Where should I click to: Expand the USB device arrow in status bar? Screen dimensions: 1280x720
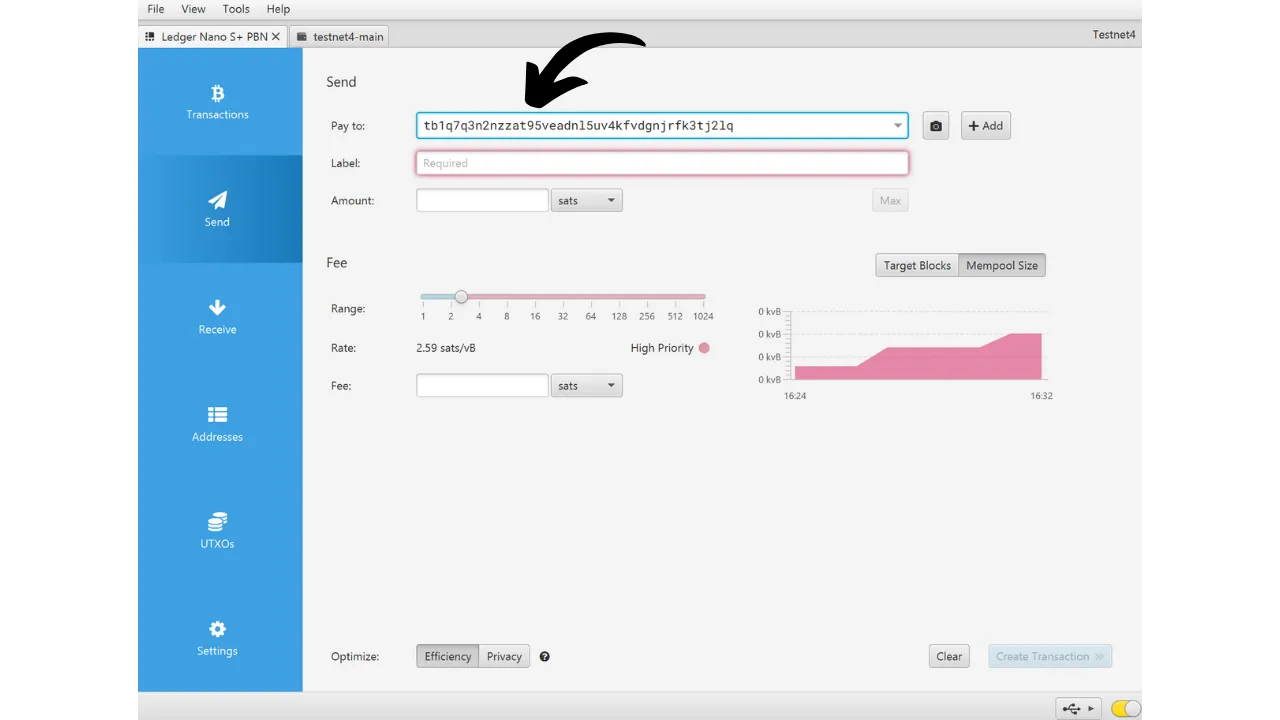tap(1091, 709)
